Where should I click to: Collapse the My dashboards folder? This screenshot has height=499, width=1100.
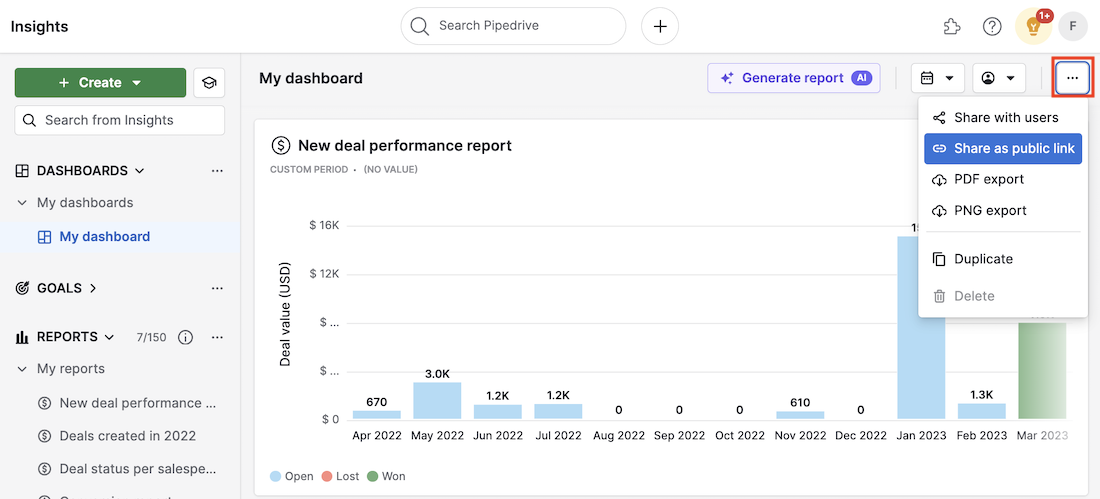(22, 203)
